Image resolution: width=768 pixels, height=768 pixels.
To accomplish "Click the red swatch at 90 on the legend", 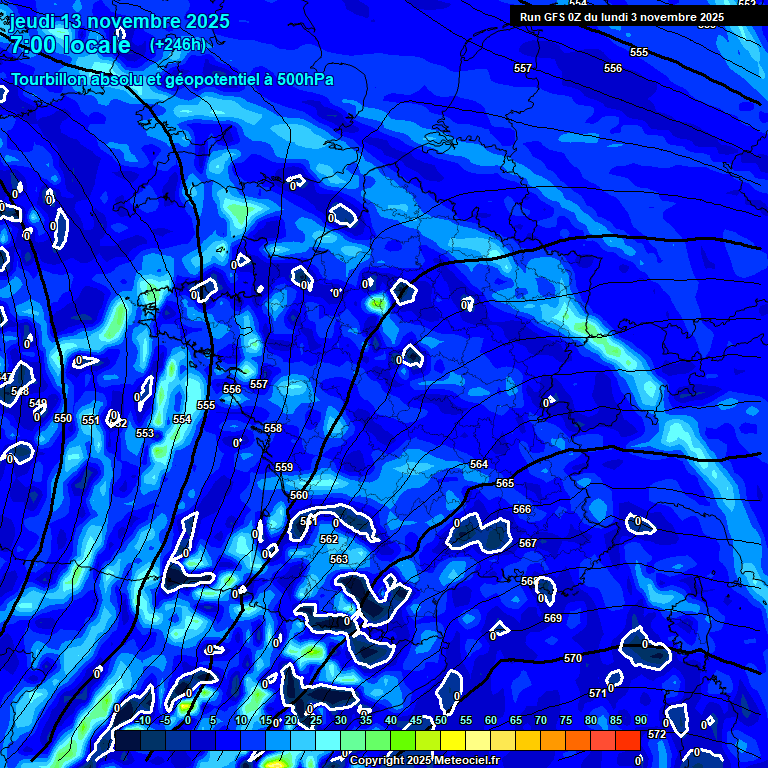I will [628, 740].
